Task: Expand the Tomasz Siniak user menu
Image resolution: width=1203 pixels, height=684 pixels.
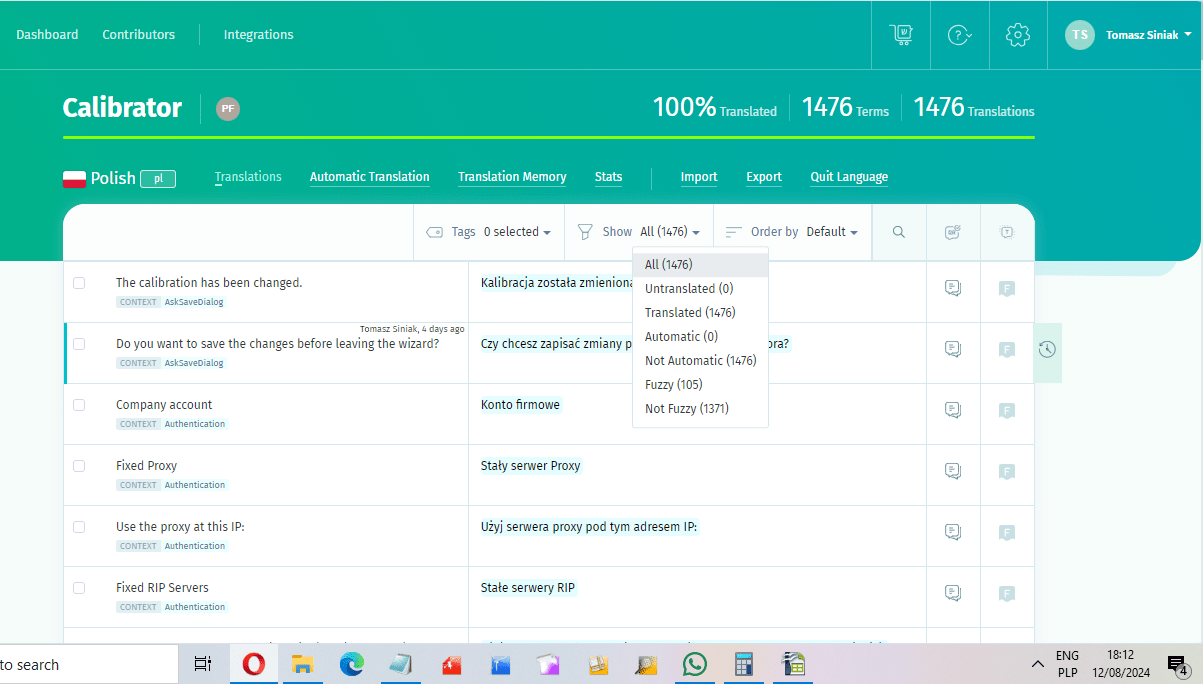Action: (1128, 35)
